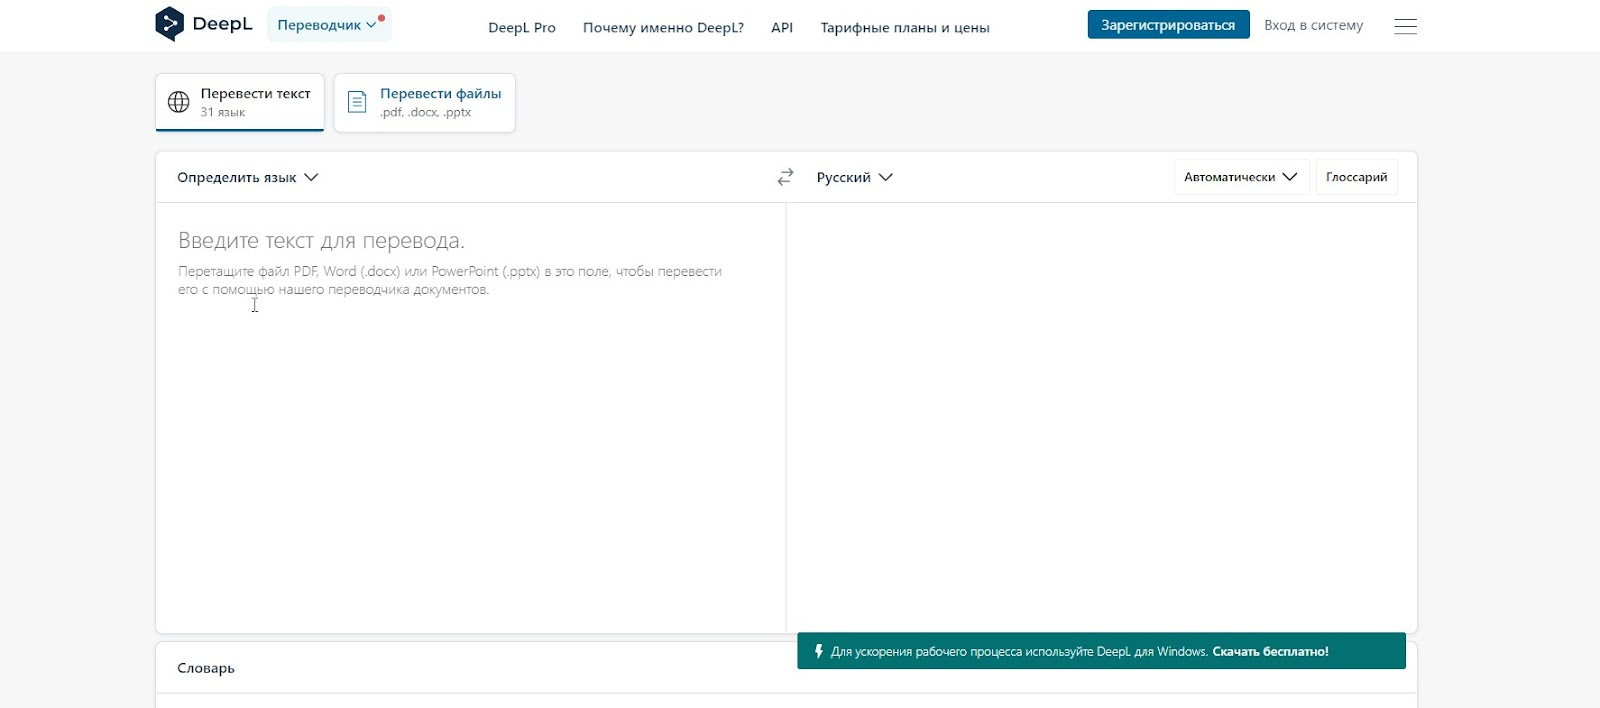Select the Перевести текст tab
Screen dimensions: 1600x708
coord(240,102)
